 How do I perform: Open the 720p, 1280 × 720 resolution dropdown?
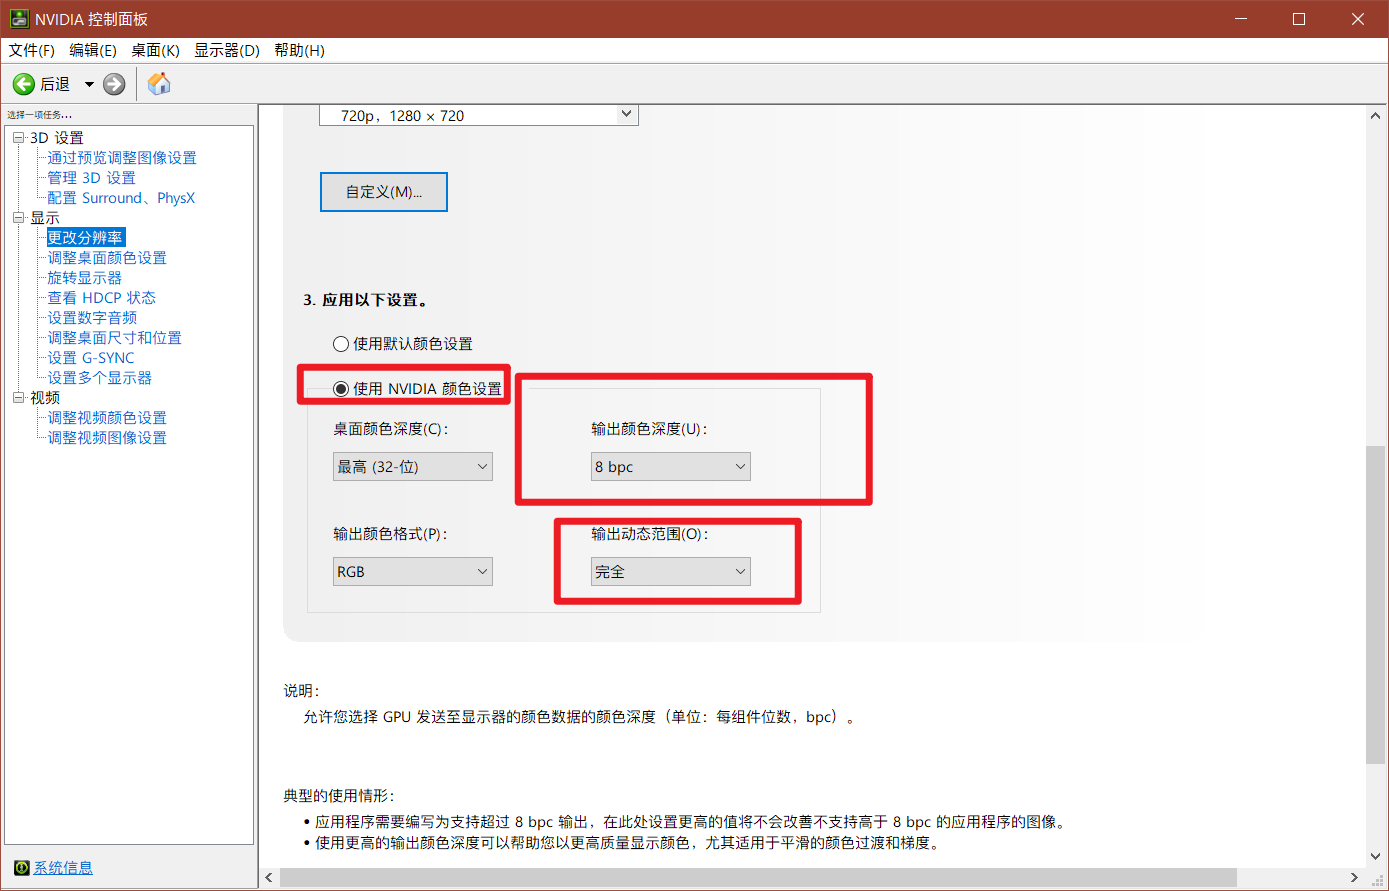click(478, 115)
